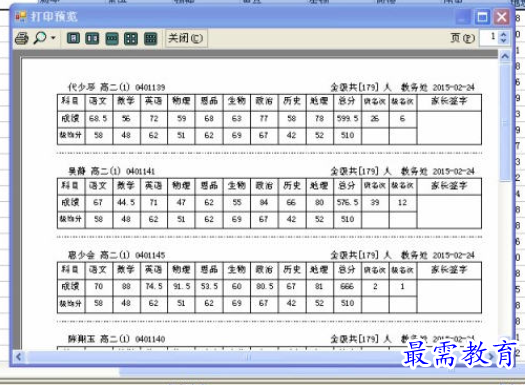The height and width of the screenshot is (385, 525).
Task: Minimize the print preview window
Action: 463,17
